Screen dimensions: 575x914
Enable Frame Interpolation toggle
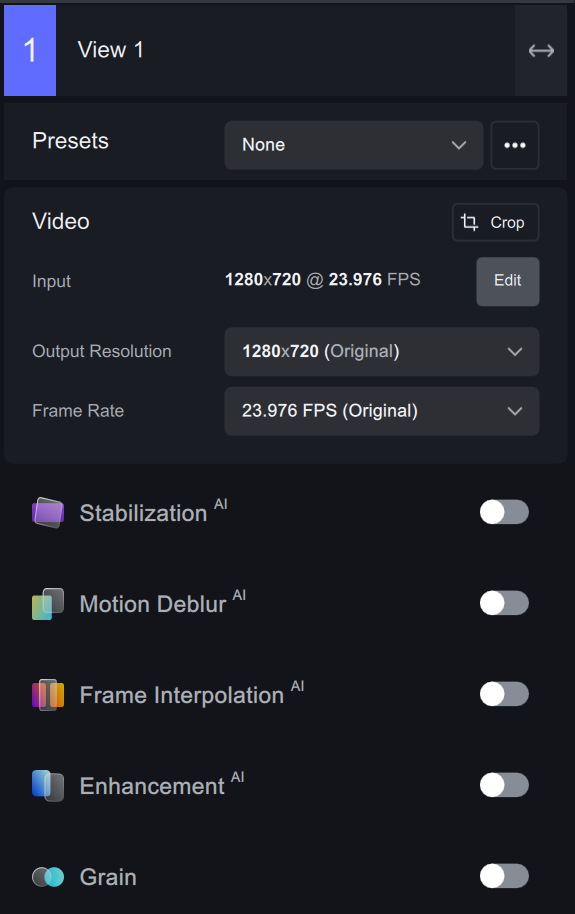pos(504,694)
